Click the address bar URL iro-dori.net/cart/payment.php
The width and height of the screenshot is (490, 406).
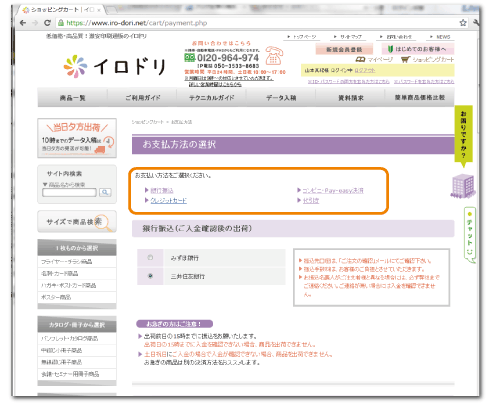coord(137,23)
